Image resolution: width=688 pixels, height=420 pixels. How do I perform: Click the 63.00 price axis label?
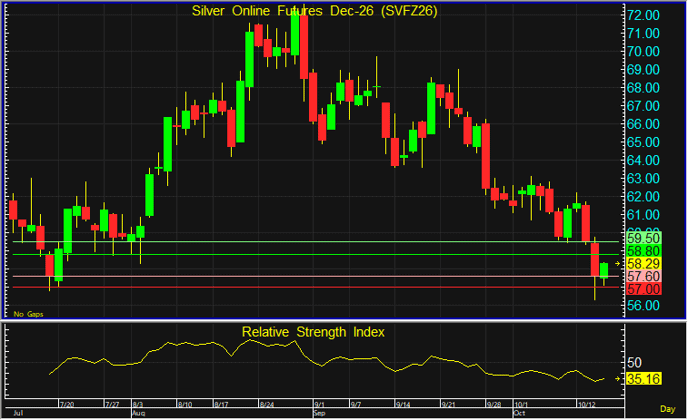tap(643, 179)
